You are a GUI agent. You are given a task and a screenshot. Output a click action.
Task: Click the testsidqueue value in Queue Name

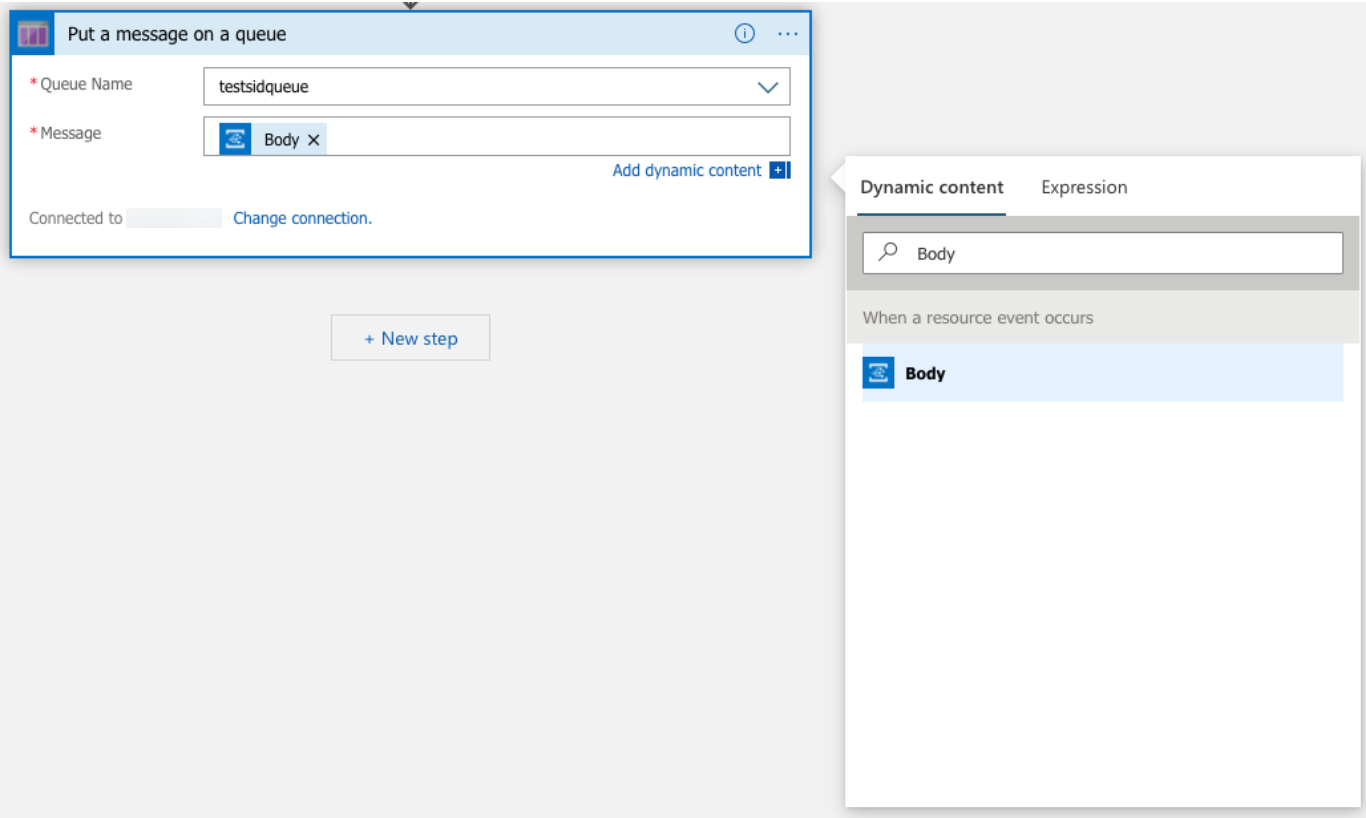[x=264, y=87]
